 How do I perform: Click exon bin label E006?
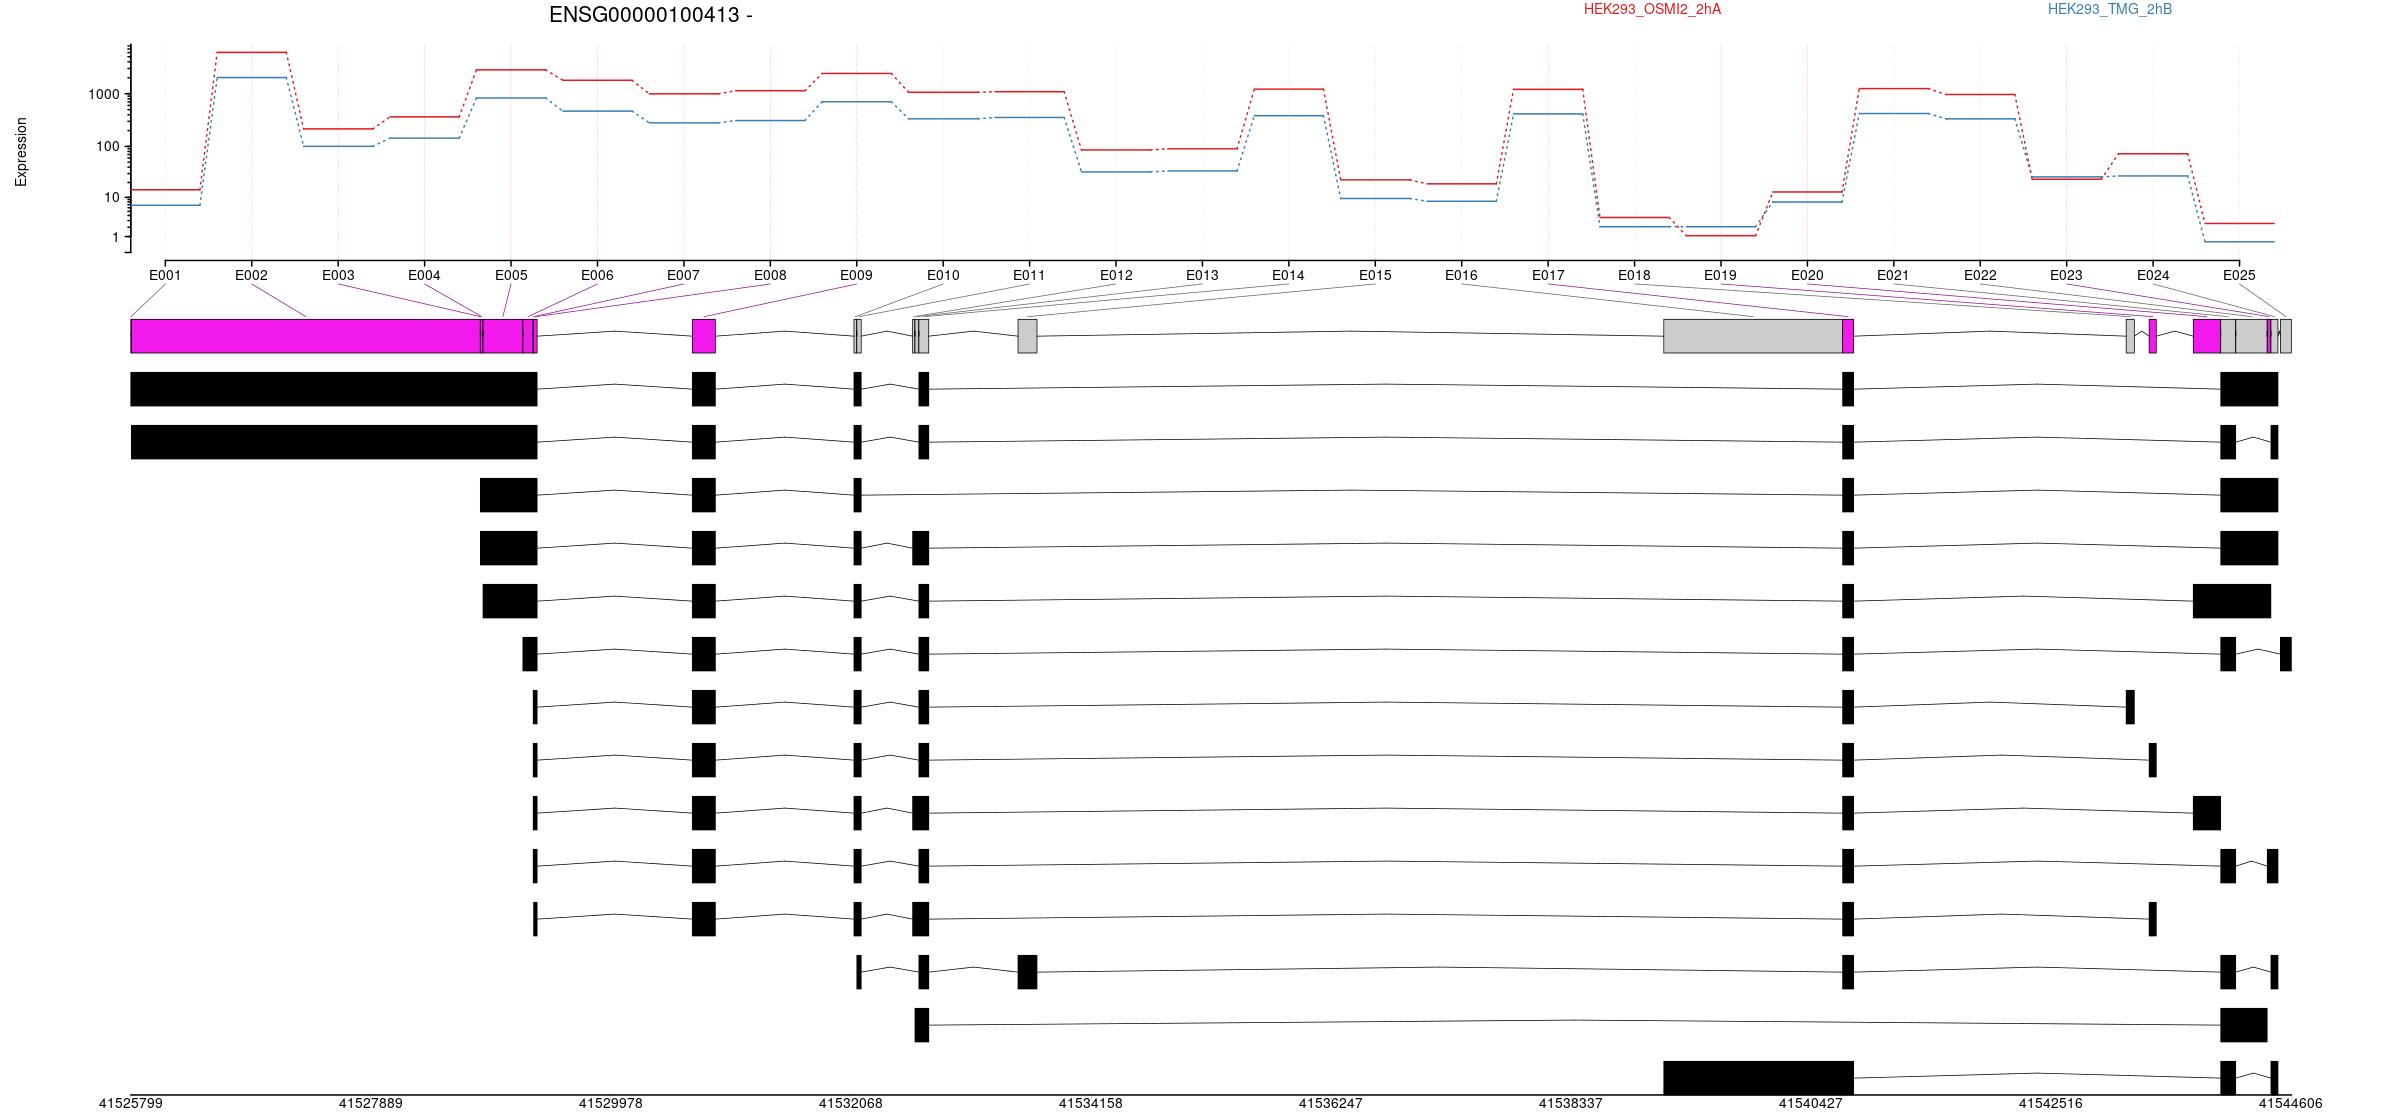tap(597, 275)
